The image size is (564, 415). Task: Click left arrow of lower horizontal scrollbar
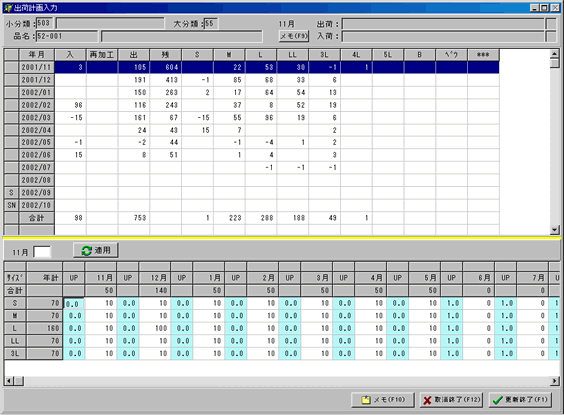[9, 381]
